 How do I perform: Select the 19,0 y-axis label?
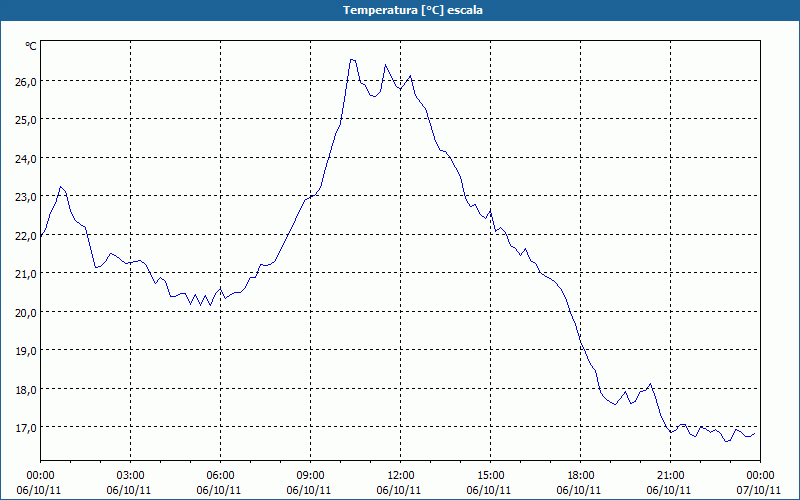pyautogui.click(x=26, y=351)
